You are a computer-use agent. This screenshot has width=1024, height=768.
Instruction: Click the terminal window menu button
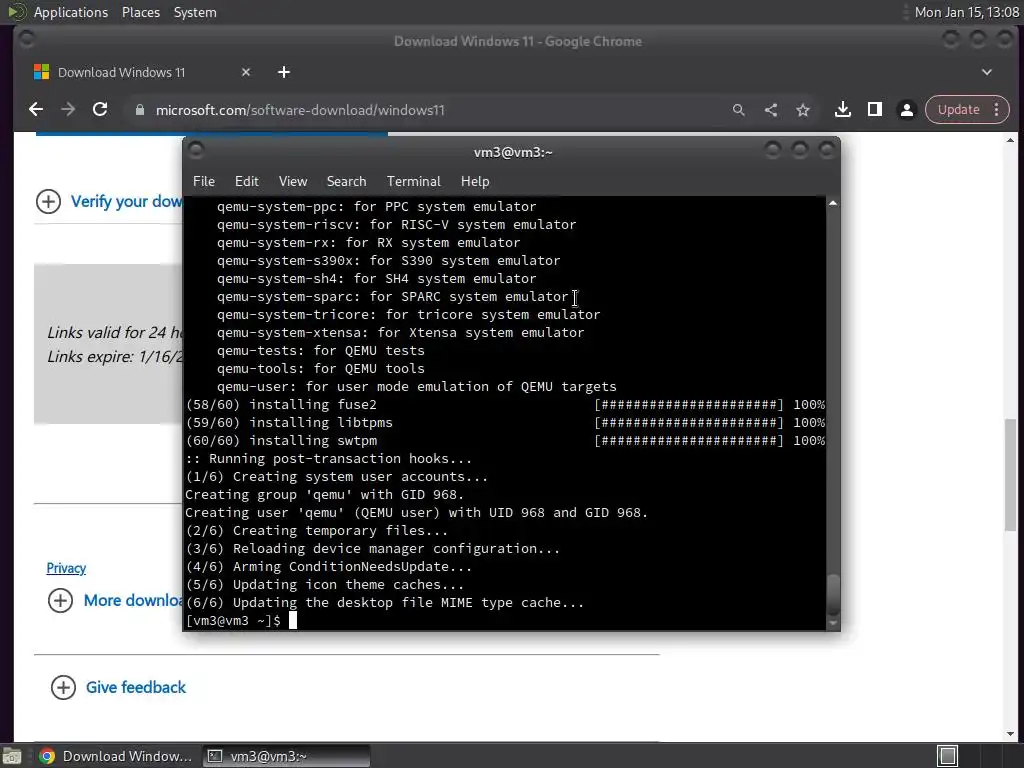(196, 151)
